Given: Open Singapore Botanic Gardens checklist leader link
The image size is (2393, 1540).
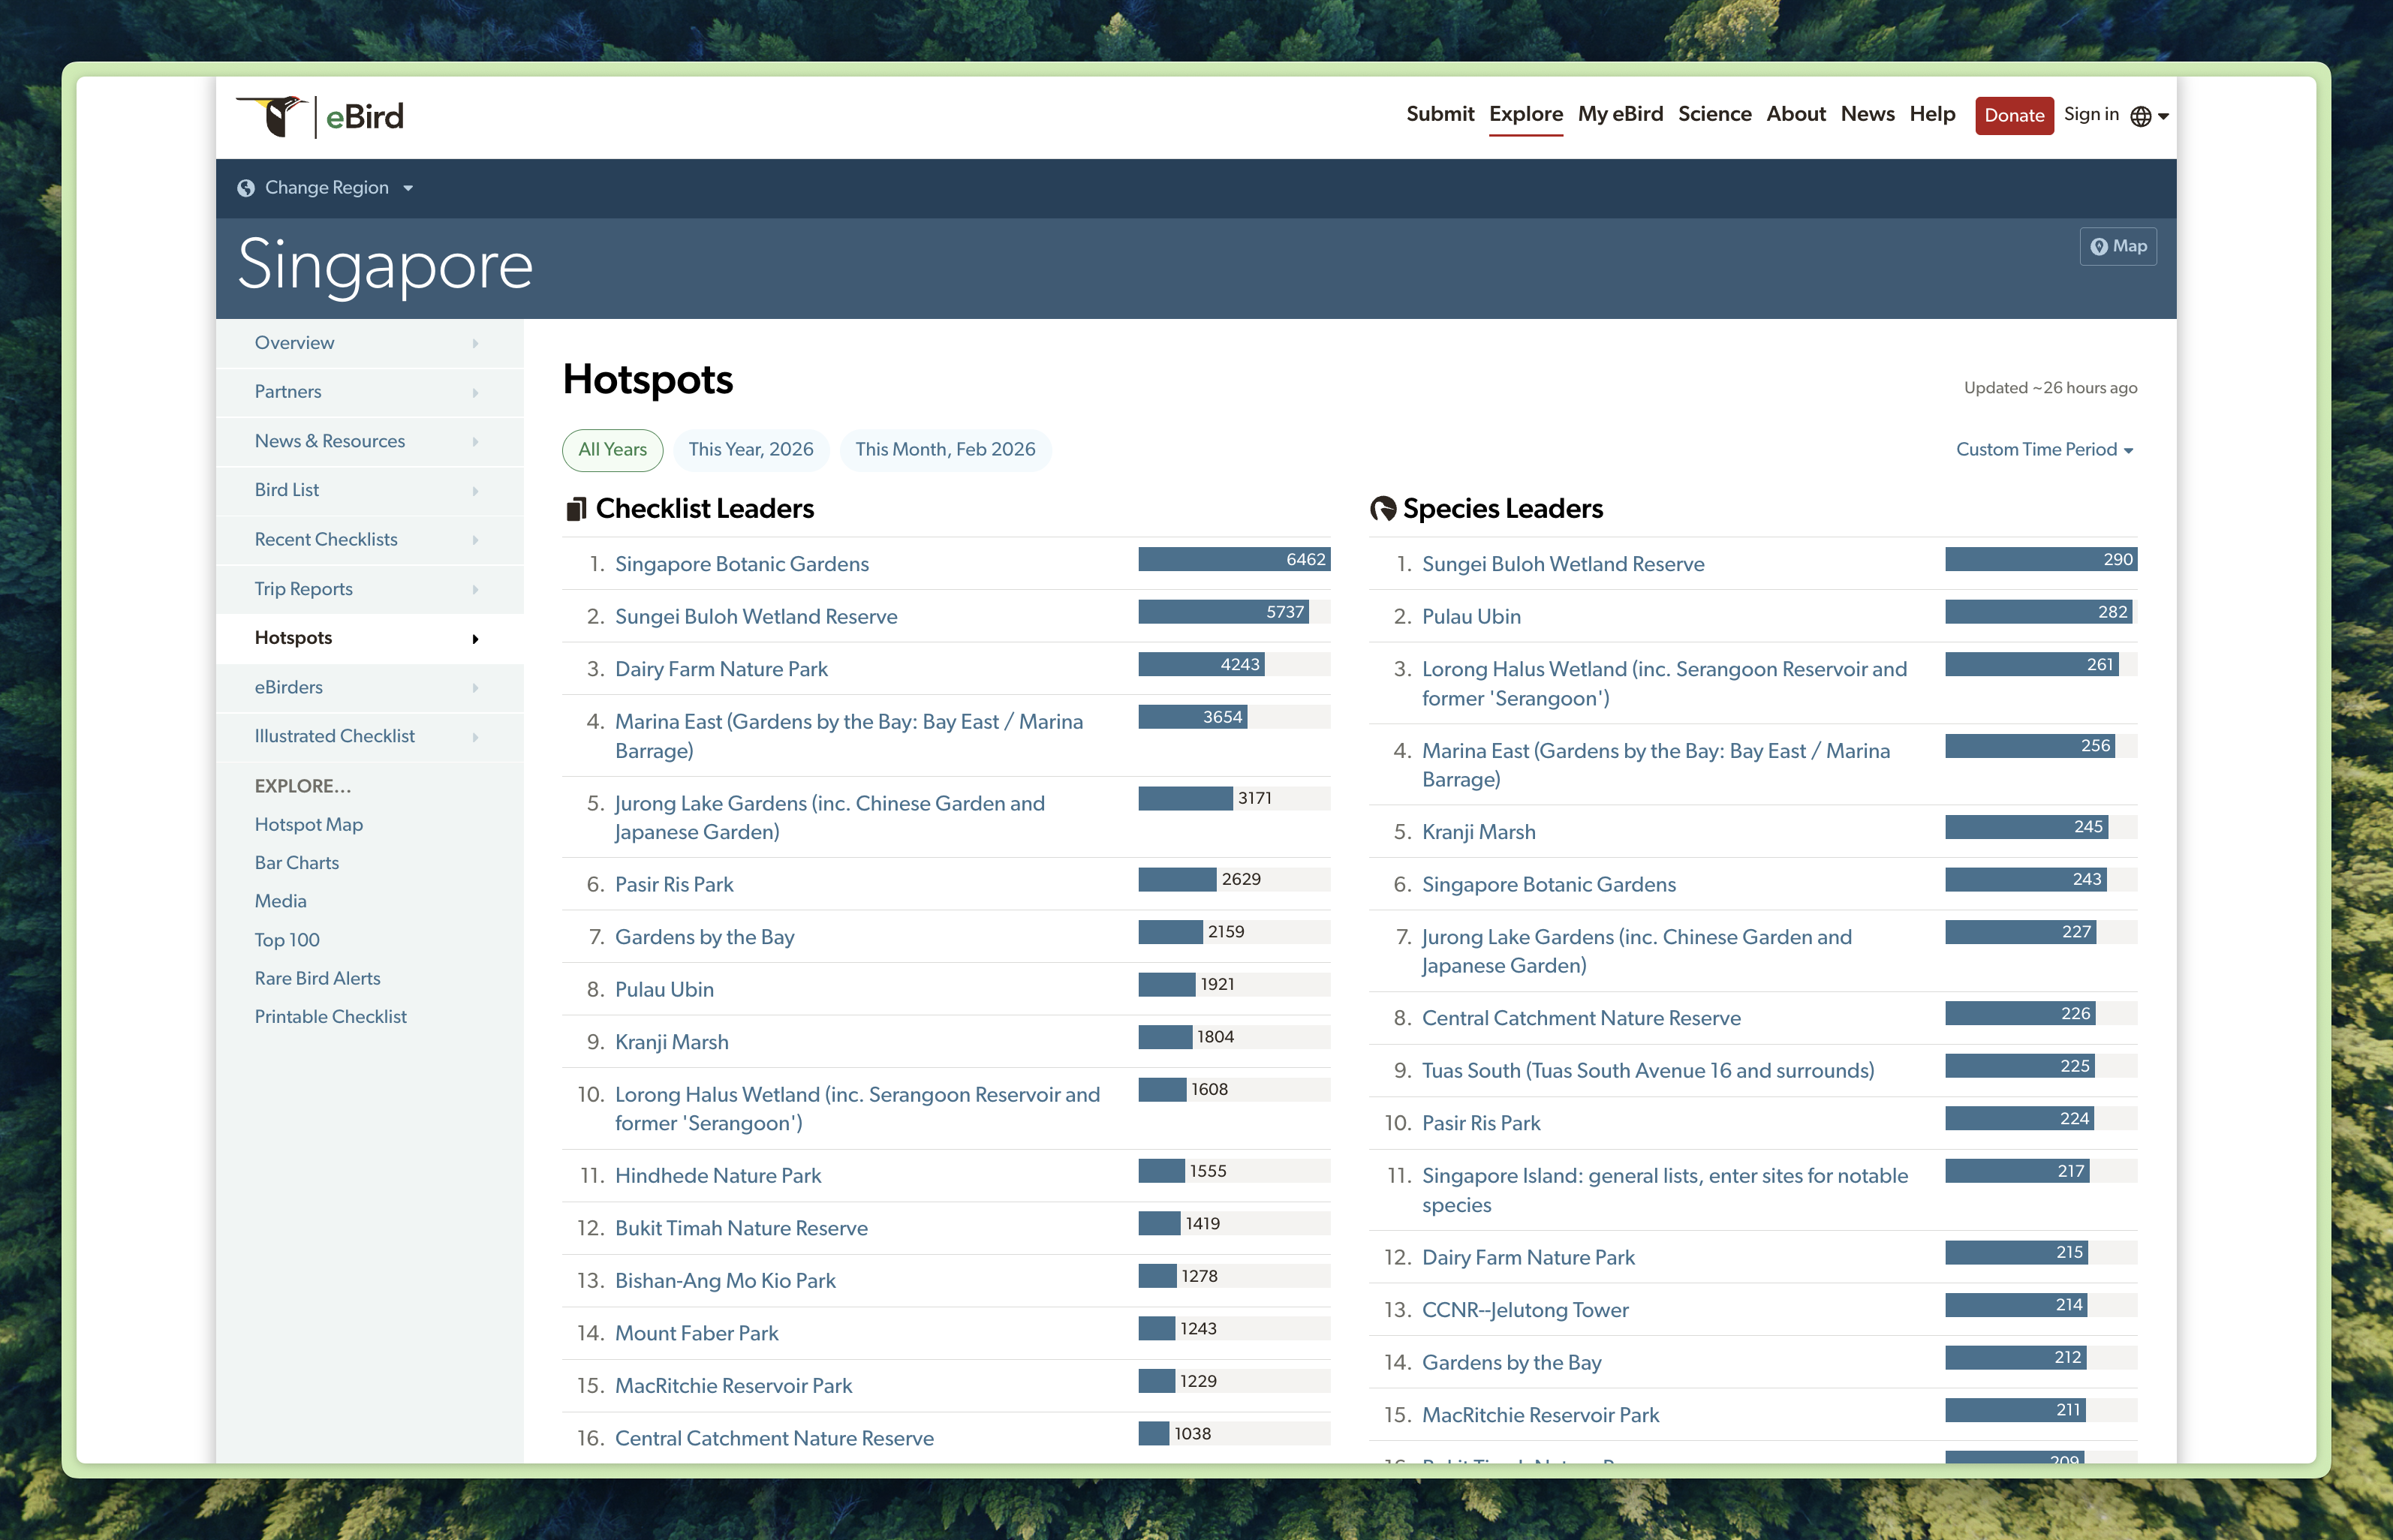Looking at the screenshot, I should 741,564.
